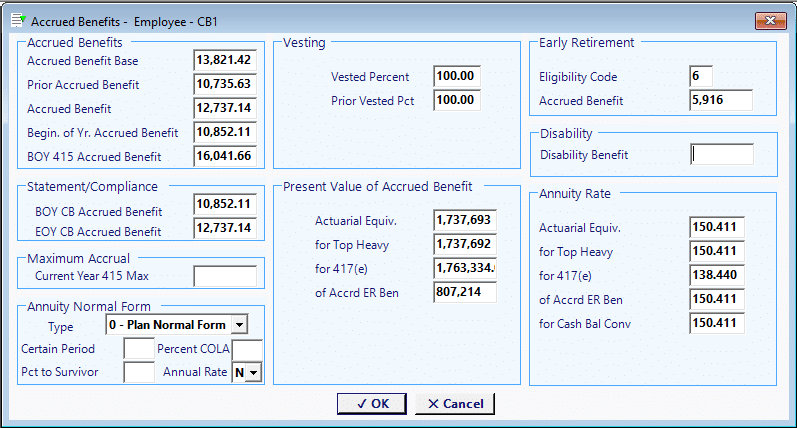
Task: Click the Statement/Compliance group heading
Action: pos(92,187)
